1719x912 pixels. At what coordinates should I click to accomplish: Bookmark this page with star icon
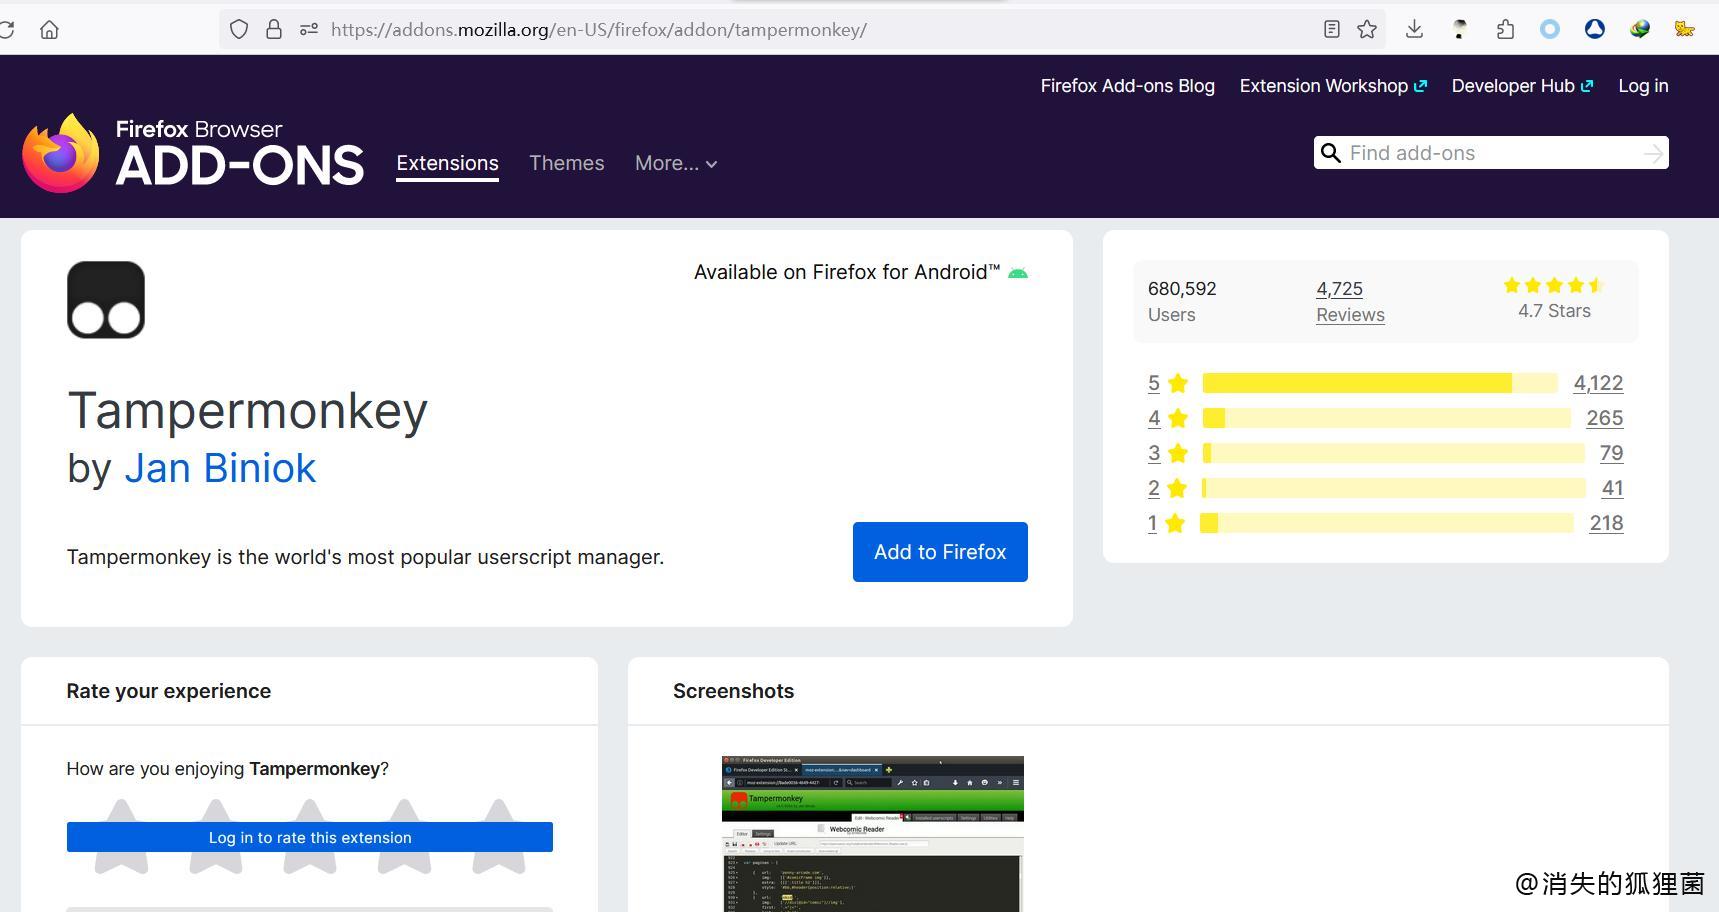[1367, 30]
